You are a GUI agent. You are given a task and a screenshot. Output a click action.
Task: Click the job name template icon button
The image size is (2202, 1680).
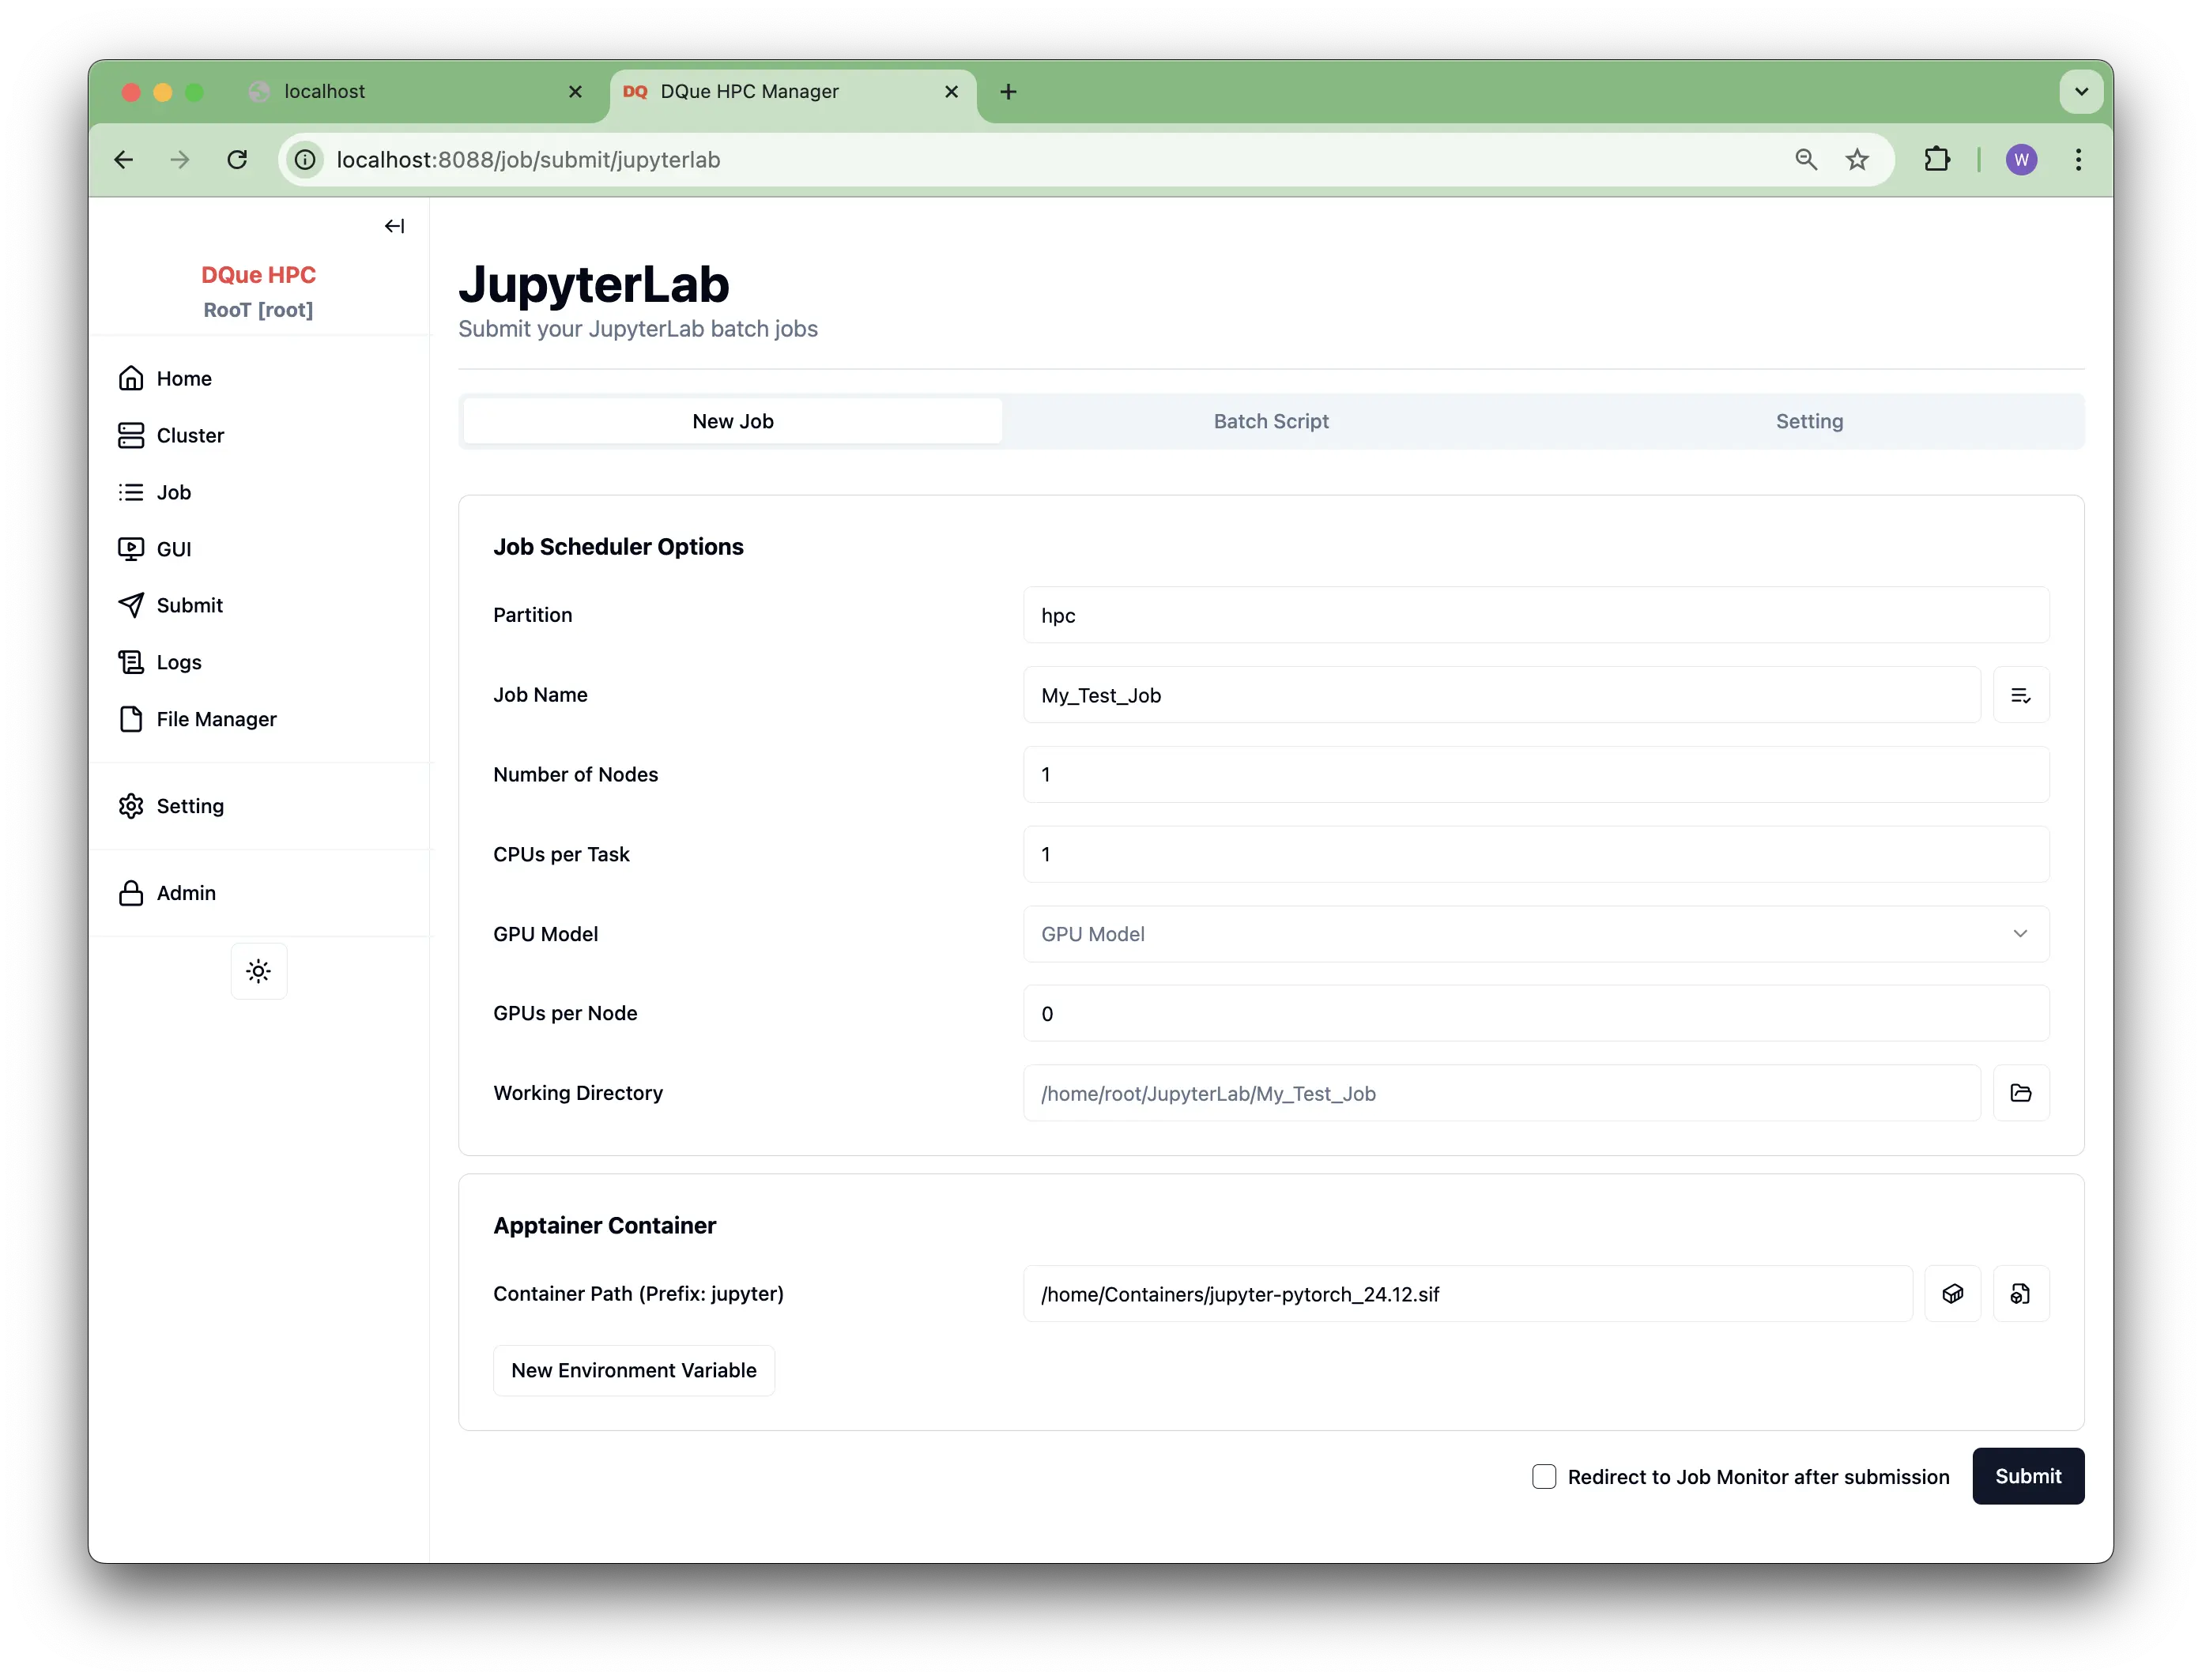tap(2020, 695)
